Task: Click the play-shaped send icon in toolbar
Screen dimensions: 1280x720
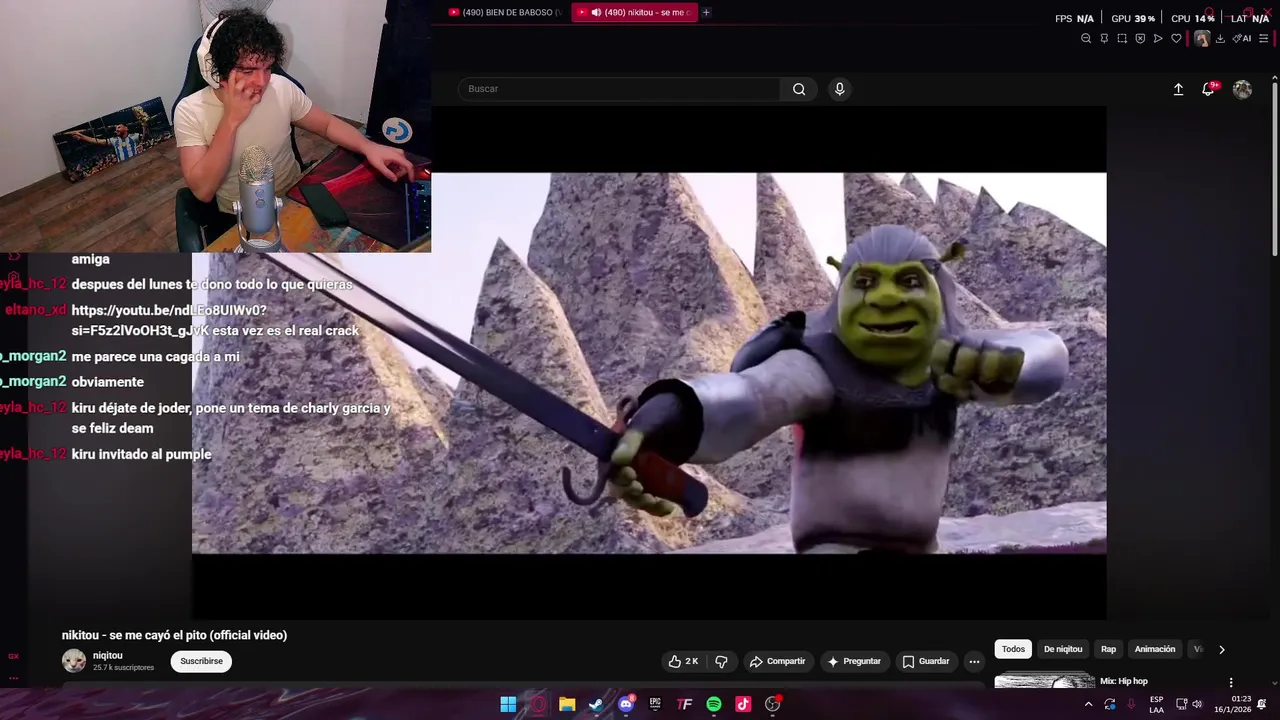Action: [x=1158, y=39]
